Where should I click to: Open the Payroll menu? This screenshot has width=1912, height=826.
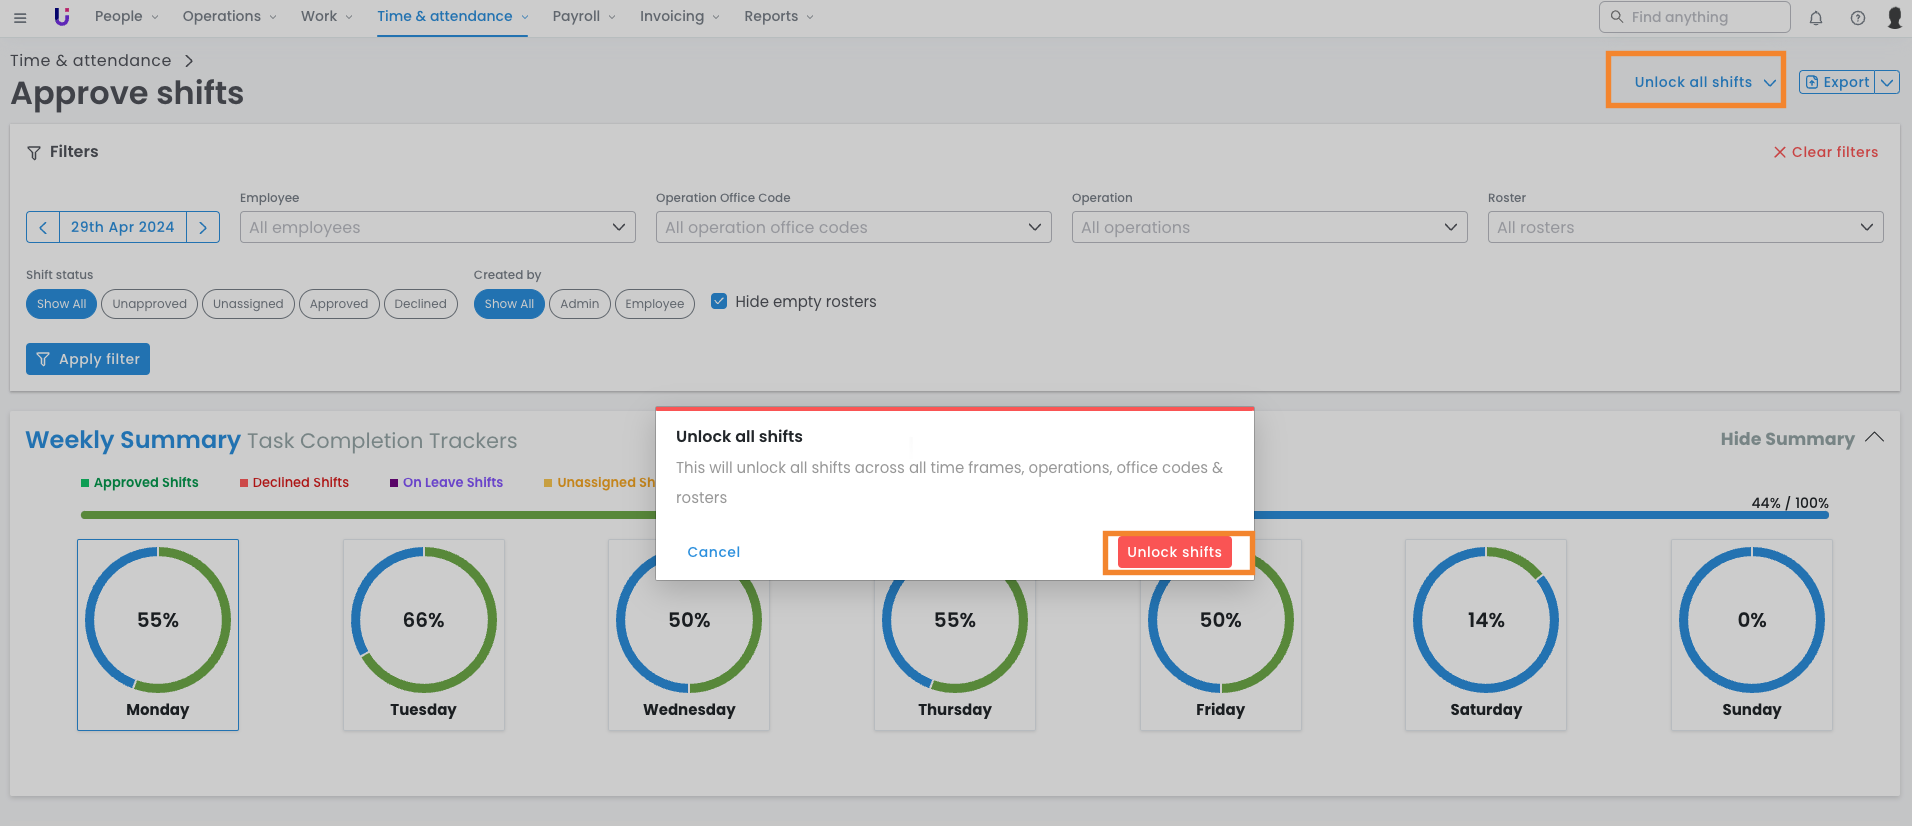click(583, 17)
